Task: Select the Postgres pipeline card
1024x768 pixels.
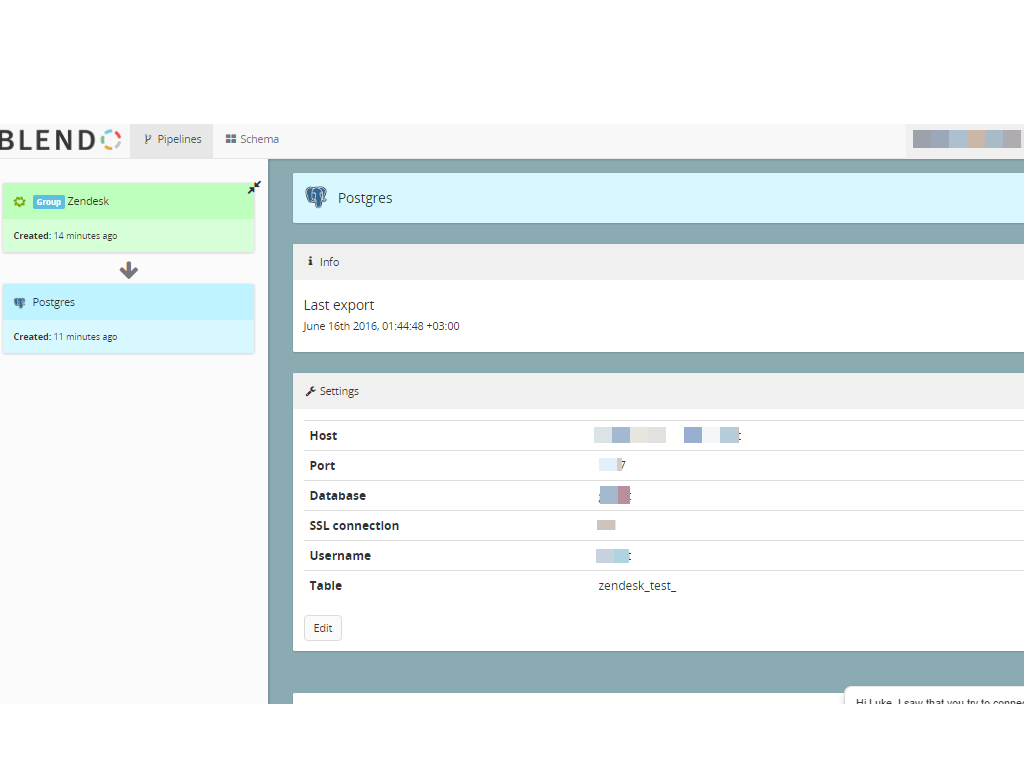Action: click(128, 318)
